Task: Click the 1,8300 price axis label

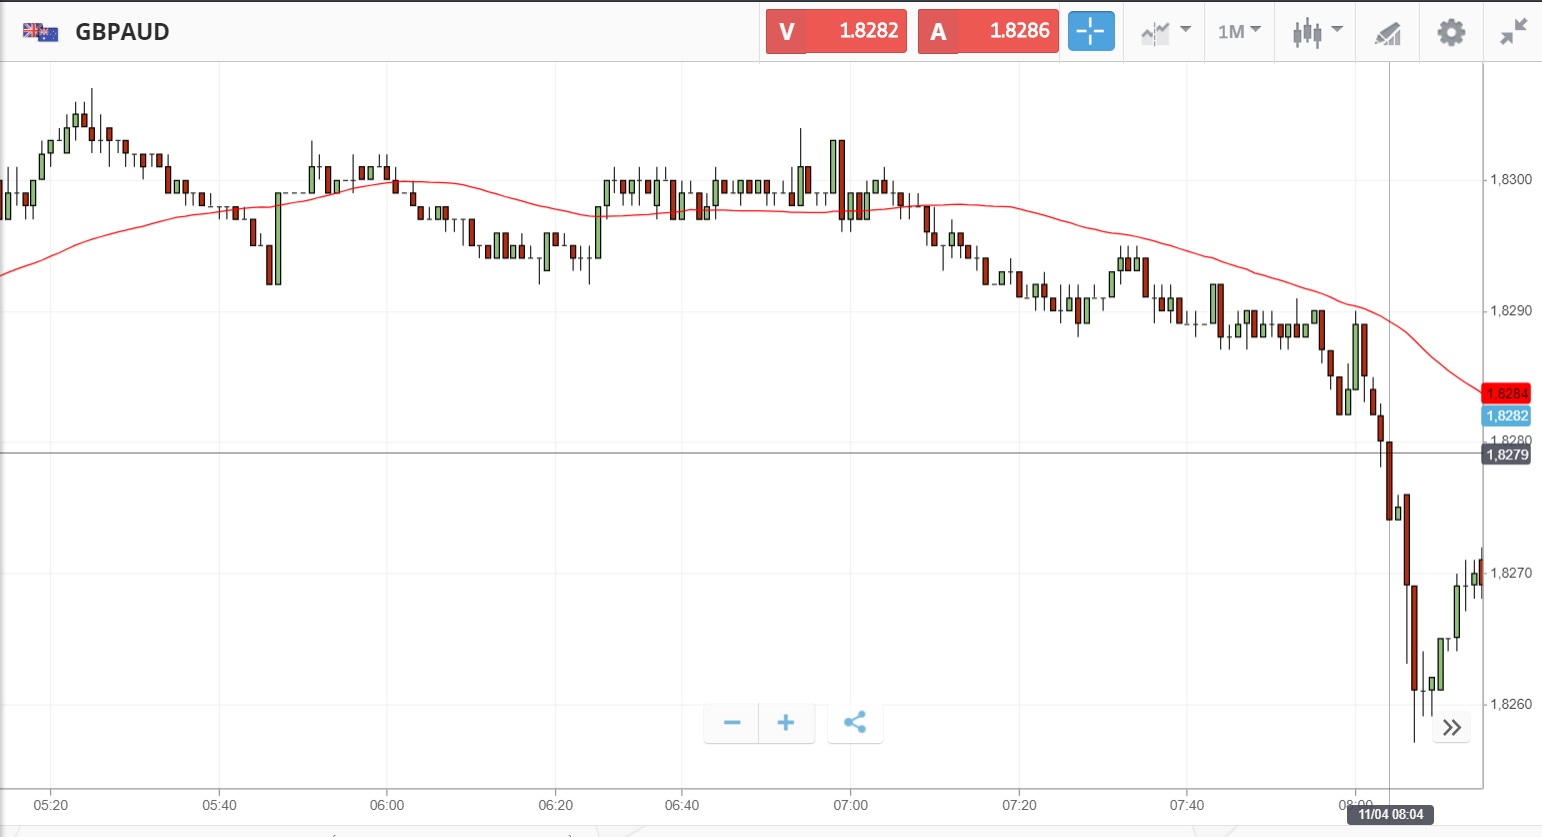Action: pos(1511,180)
